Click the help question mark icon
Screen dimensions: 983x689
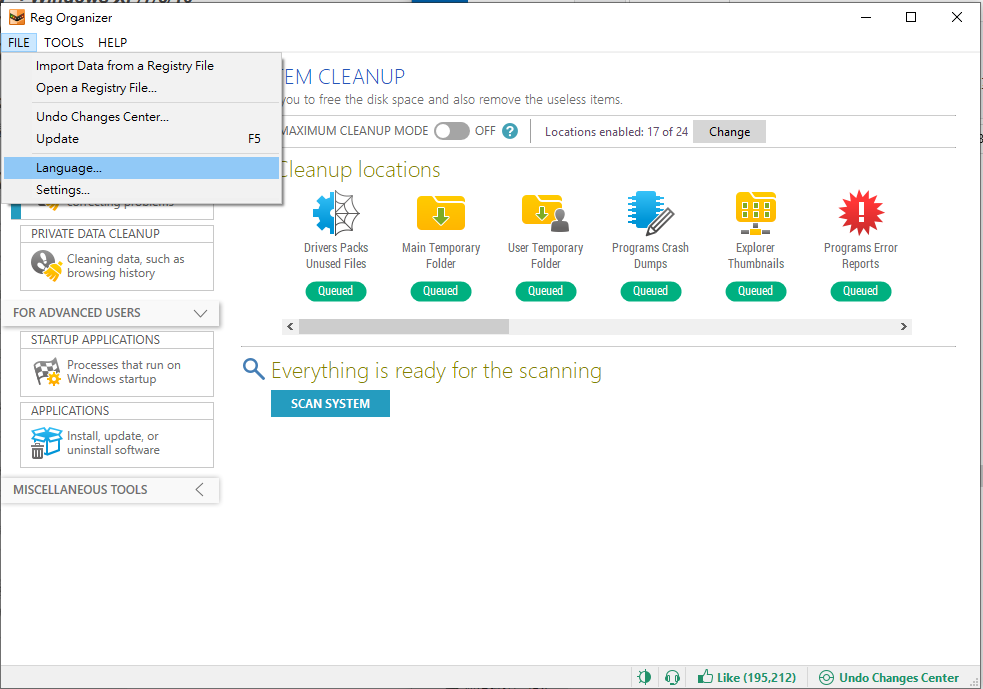pos(510,131)
